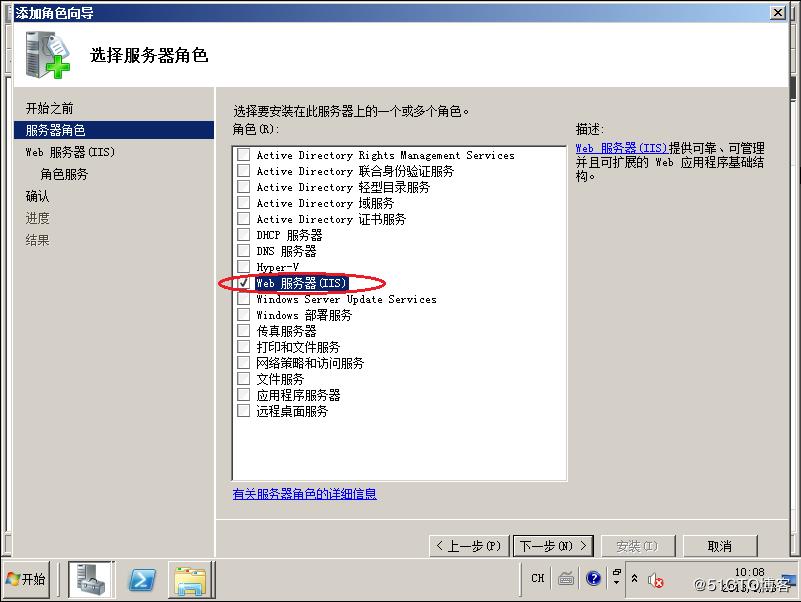Screen dimensions: 801x602
Task: Check Windows Server Update Services
Action: tap(244, 298)
